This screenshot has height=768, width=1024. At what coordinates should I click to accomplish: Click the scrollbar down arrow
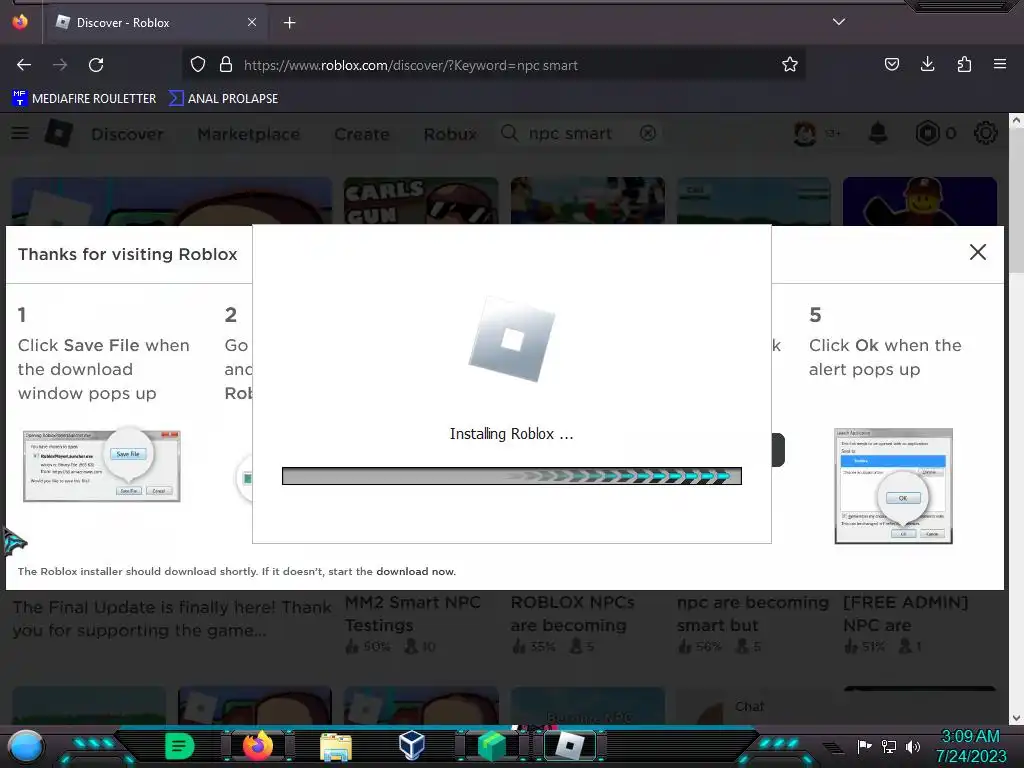1016,718
